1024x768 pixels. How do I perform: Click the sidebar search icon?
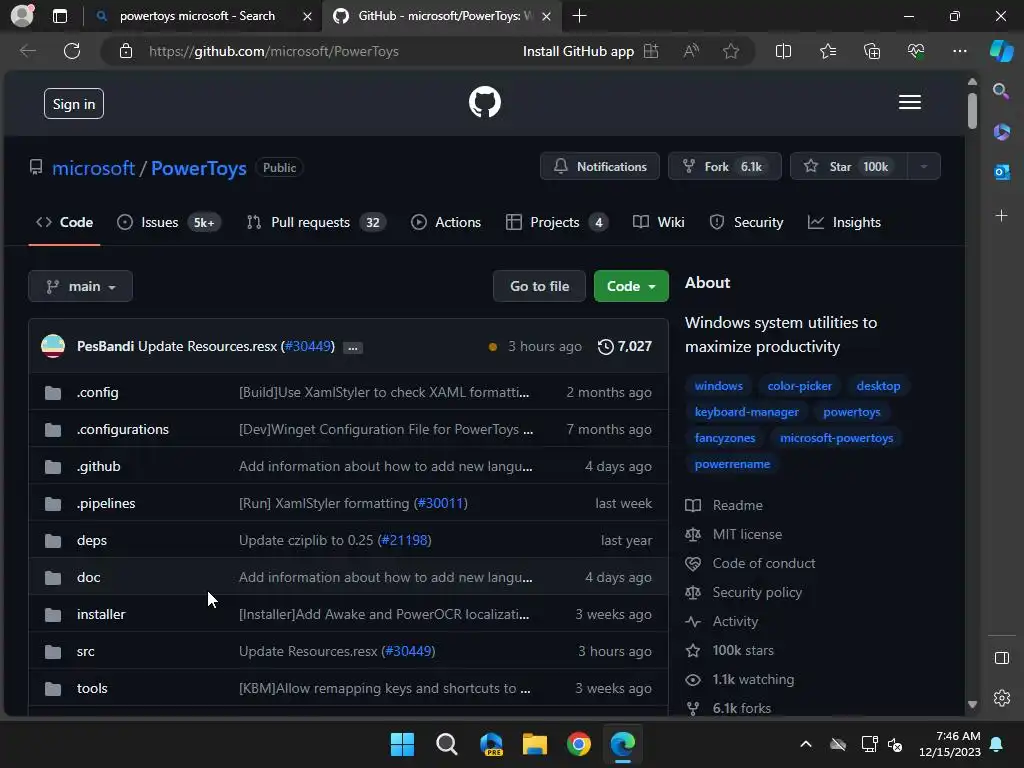pyautogui.click(x=1001, y=91)
